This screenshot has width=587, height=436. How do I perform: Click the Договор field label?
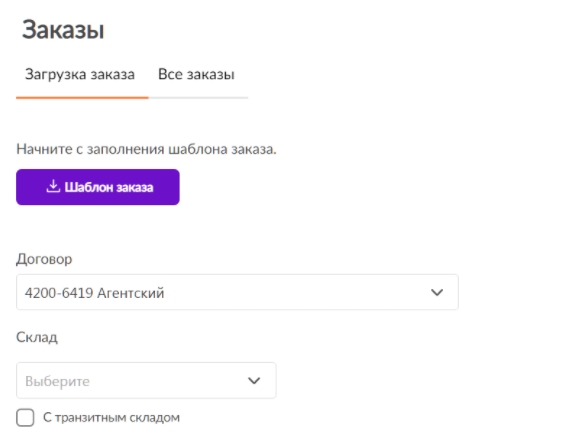[44, 259]
